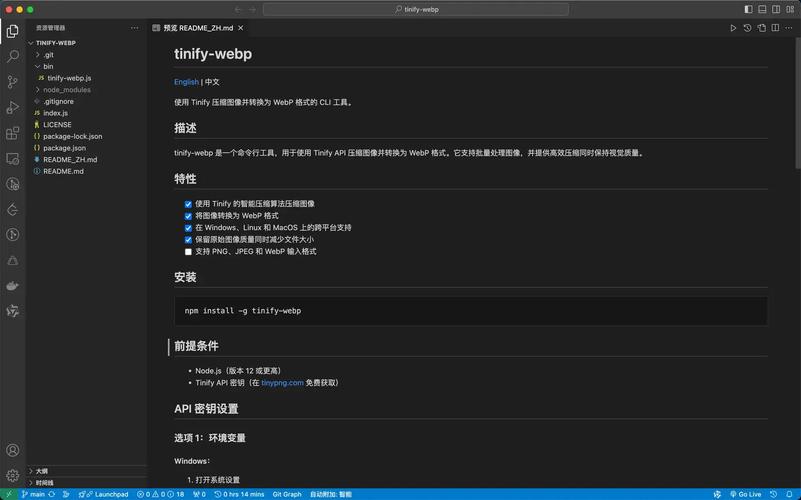Toggle checkbox for 保留原始图像质量
Screen dimensions: 801x500
point(188,240)
